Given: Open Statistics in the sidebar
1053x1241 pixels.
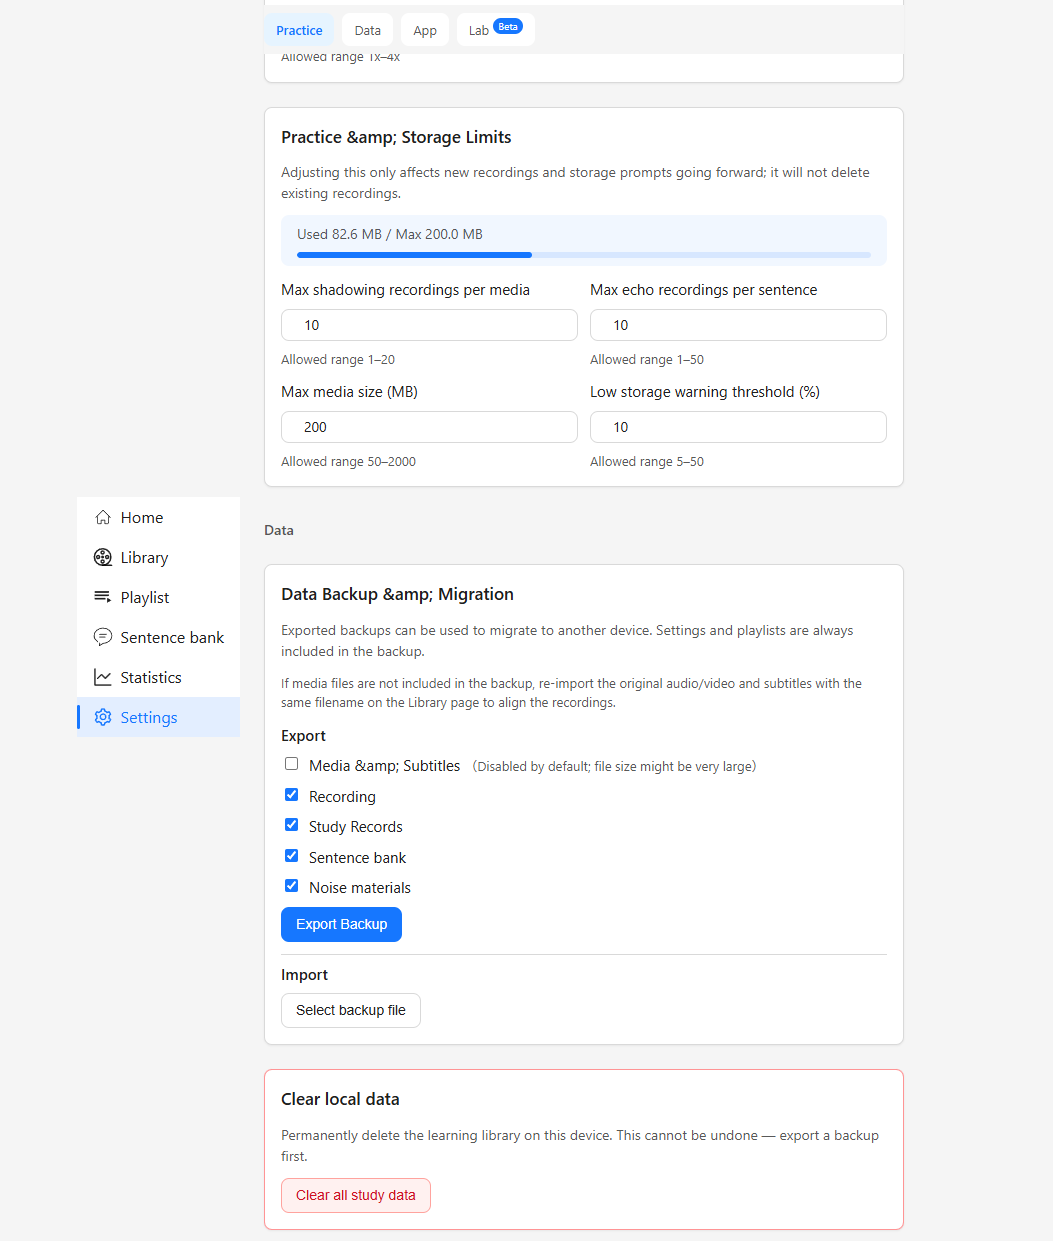Looking at the screenshot, I should point(158,677).
